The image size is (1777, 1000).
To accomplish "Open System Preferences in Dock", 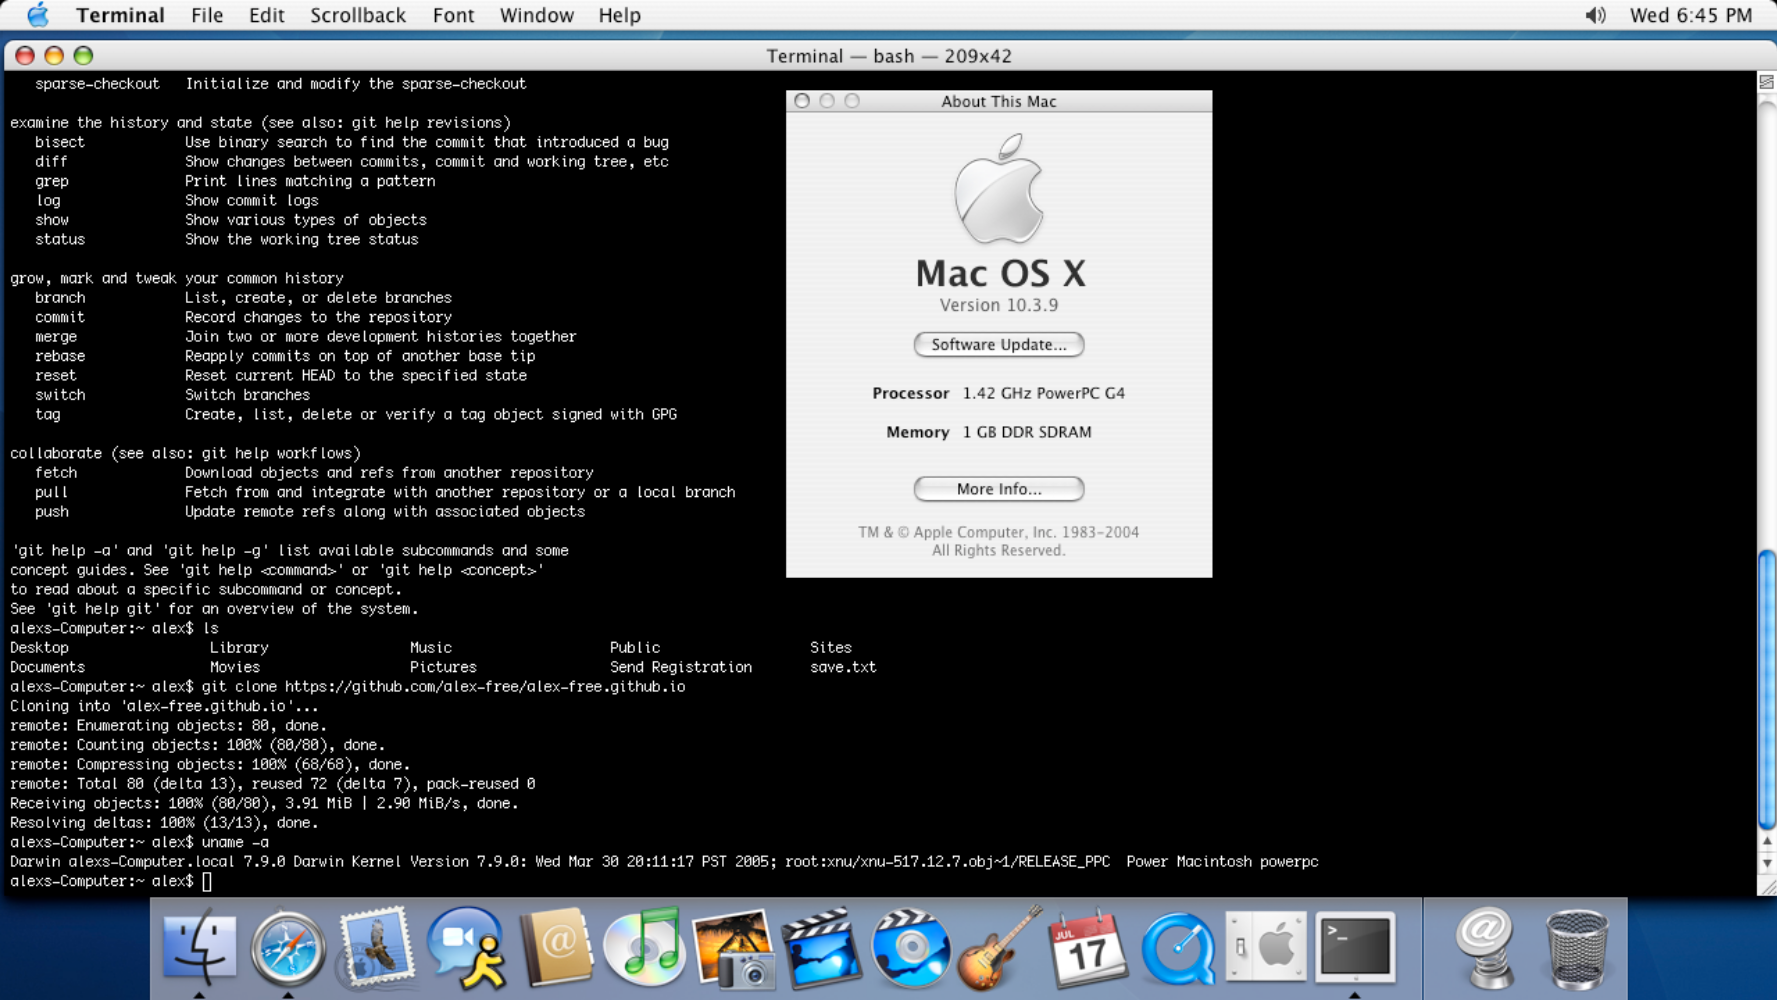I will [x=1266, y=948].
